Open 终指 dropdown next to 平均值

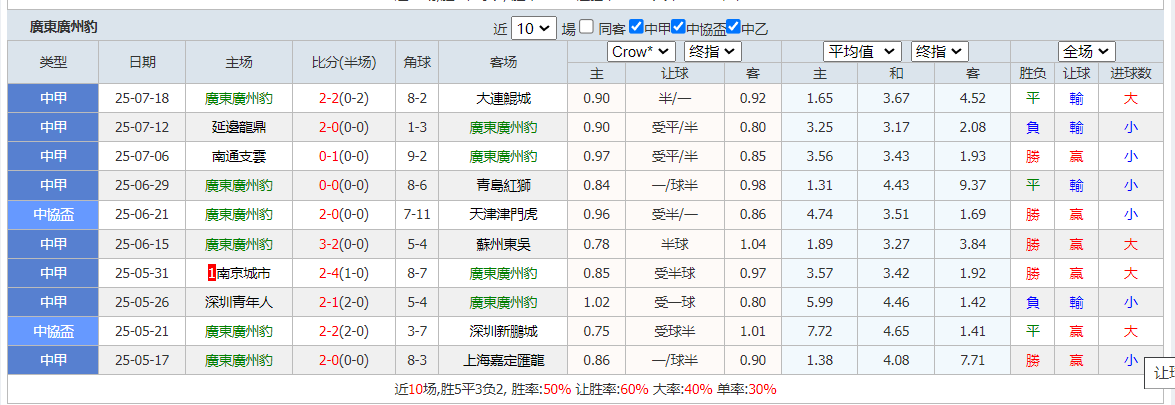(x=940, y=51)
